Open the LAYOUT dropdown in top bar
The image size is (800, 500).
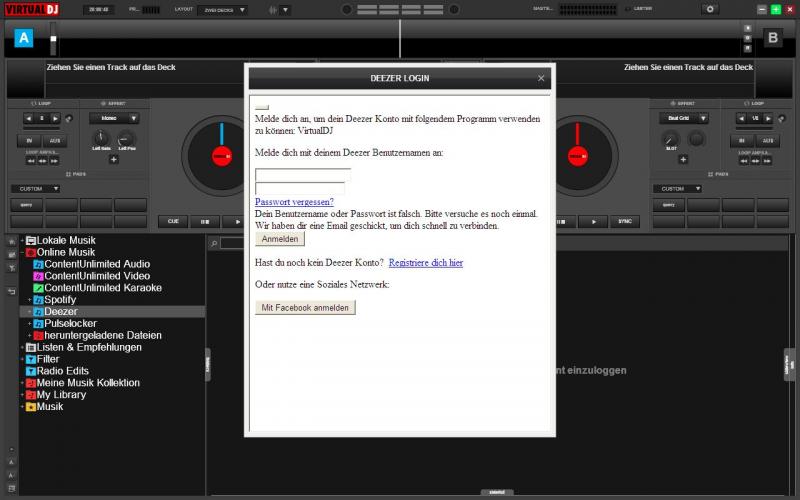click(223, 10)
